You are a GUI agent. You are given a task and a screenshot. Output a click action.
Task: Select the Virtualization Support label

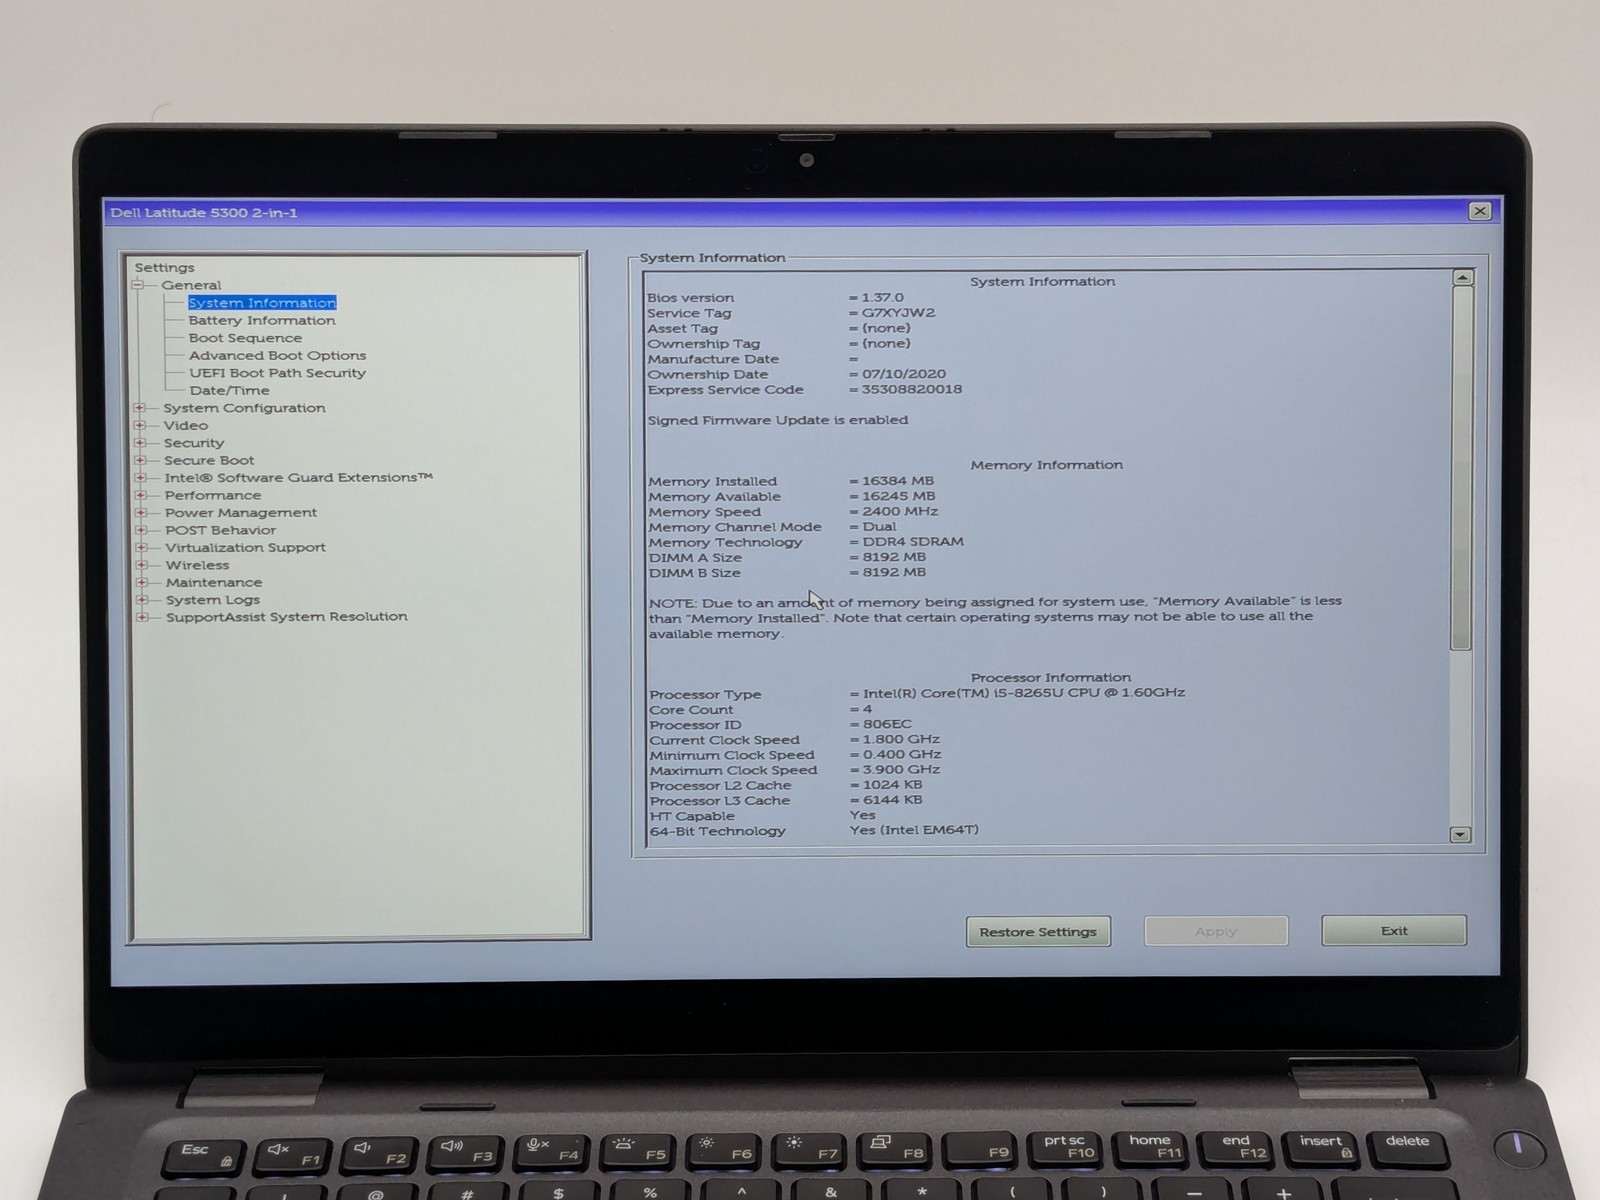[x=245, y=548]
